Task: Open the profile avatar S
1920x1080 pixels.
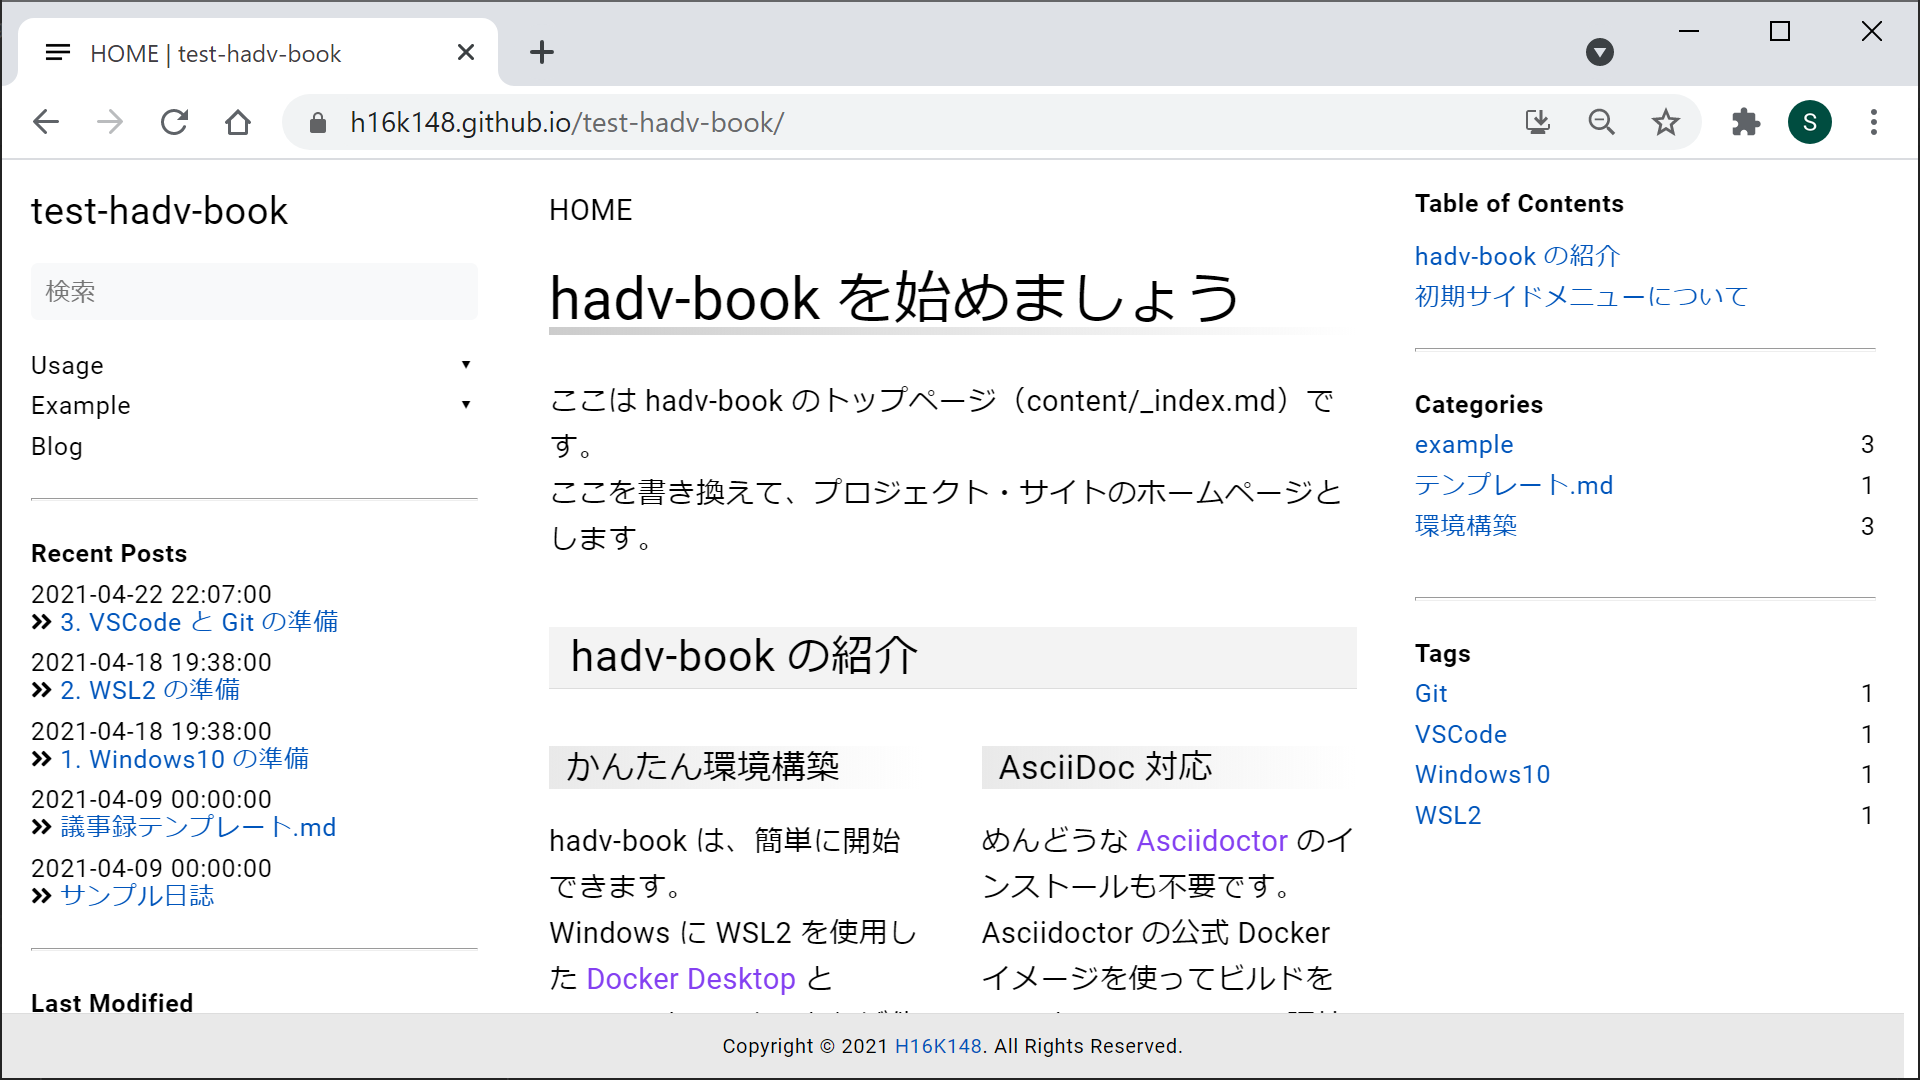Action: click(x=1810, y=122)
